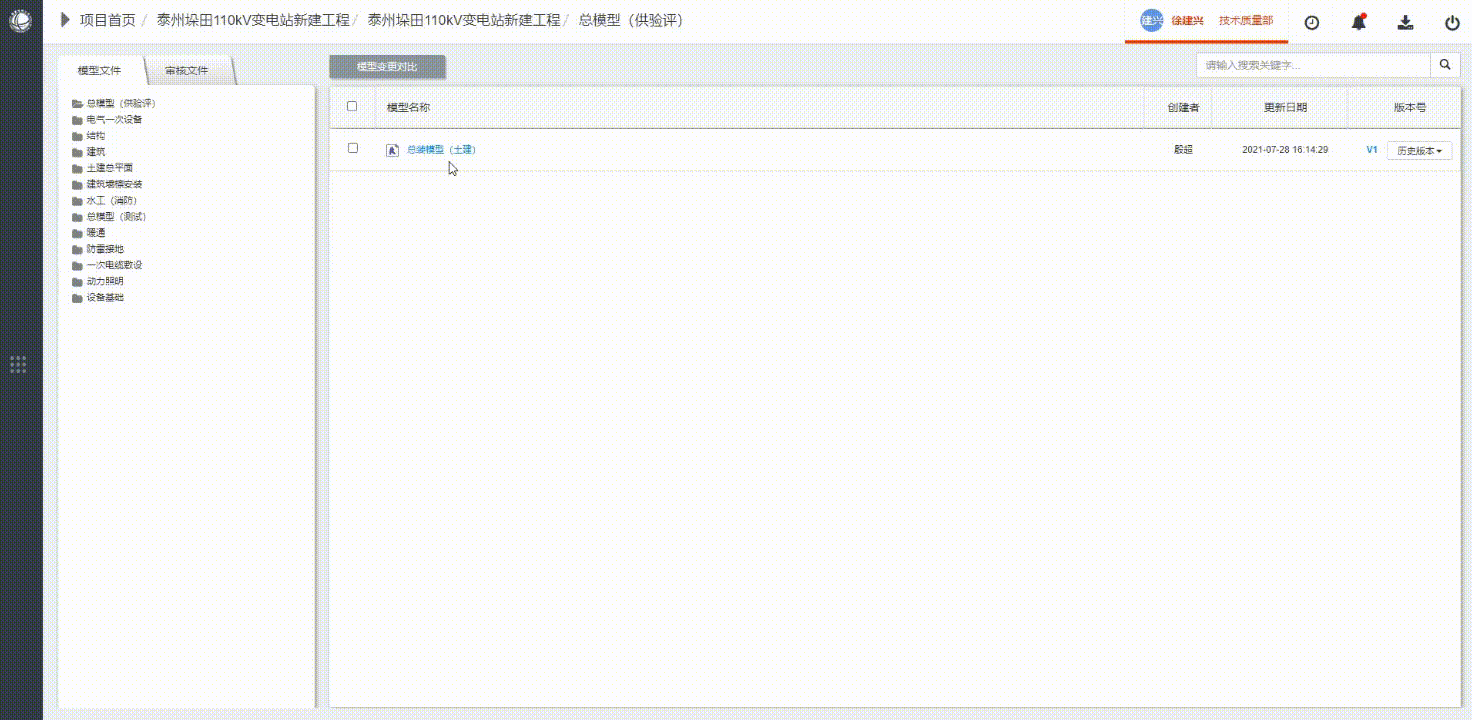Open the grid apps icon in sidebar
Viewport: 1472px width, 720px height.
tap(18, 364)
